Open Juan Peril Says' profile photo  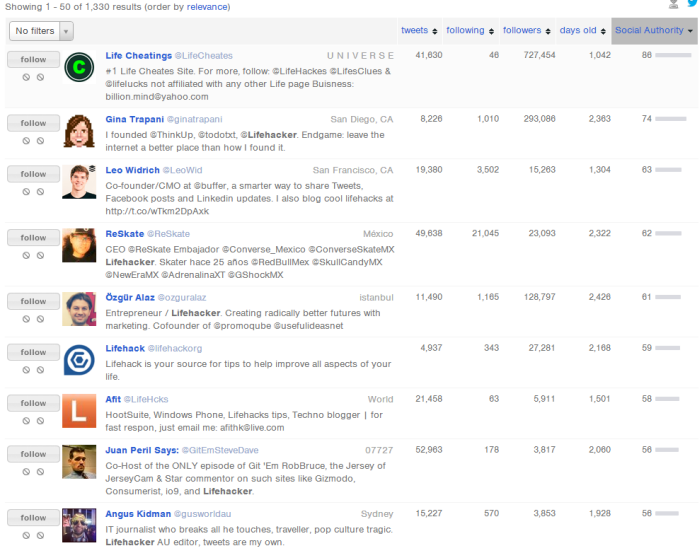[79, 462]
